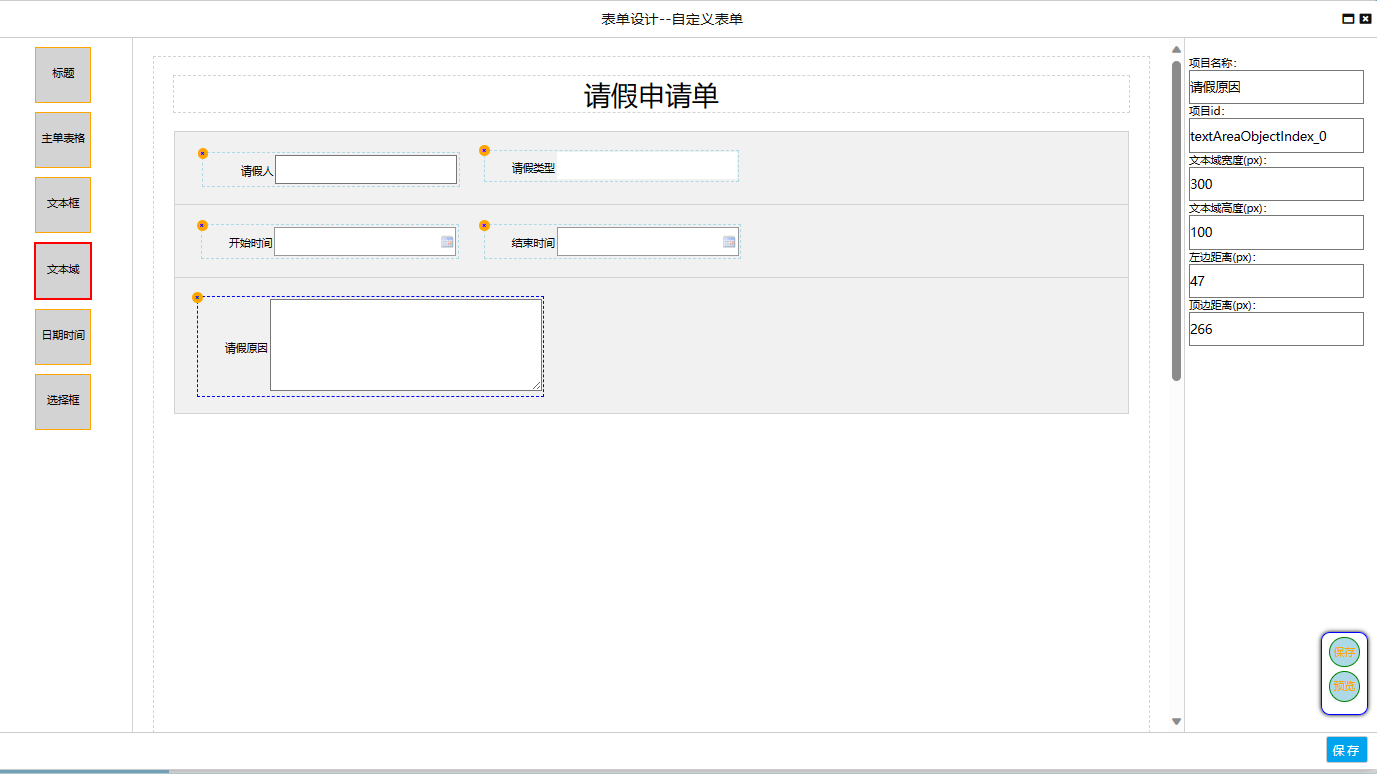Click inside the 请假原因 text area
This screenshot has width=1377, height=774.
406,345
